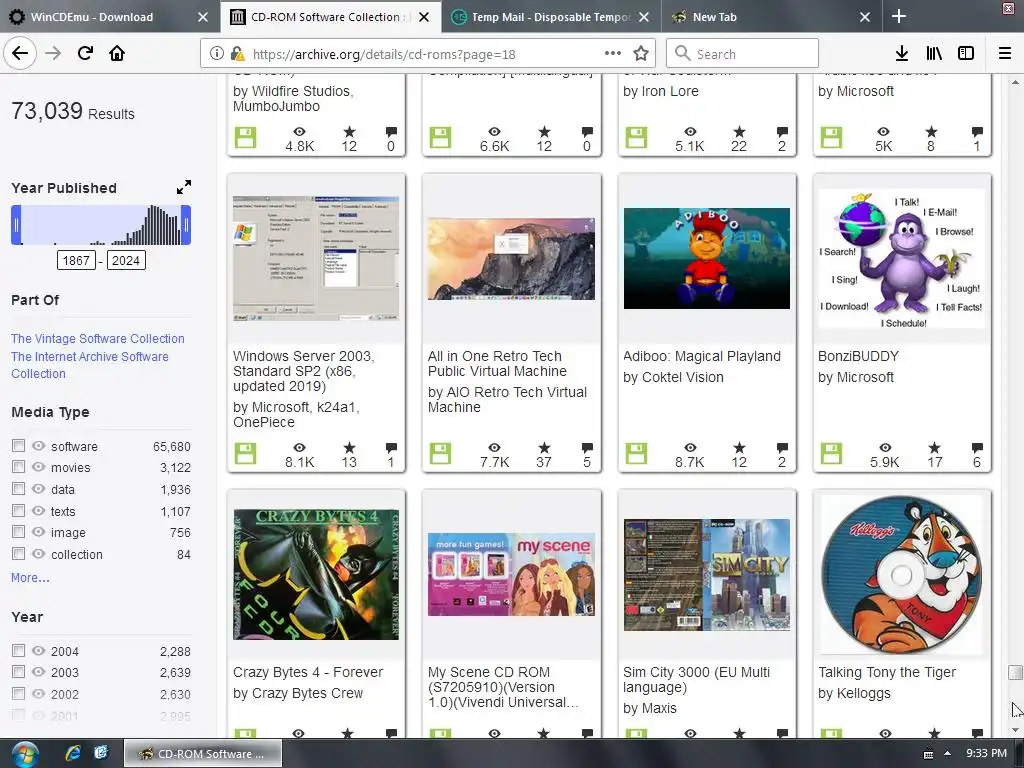Show hidden system tray icons
This screenshot has height=768, width=1024.
click(x=948, y=754)
